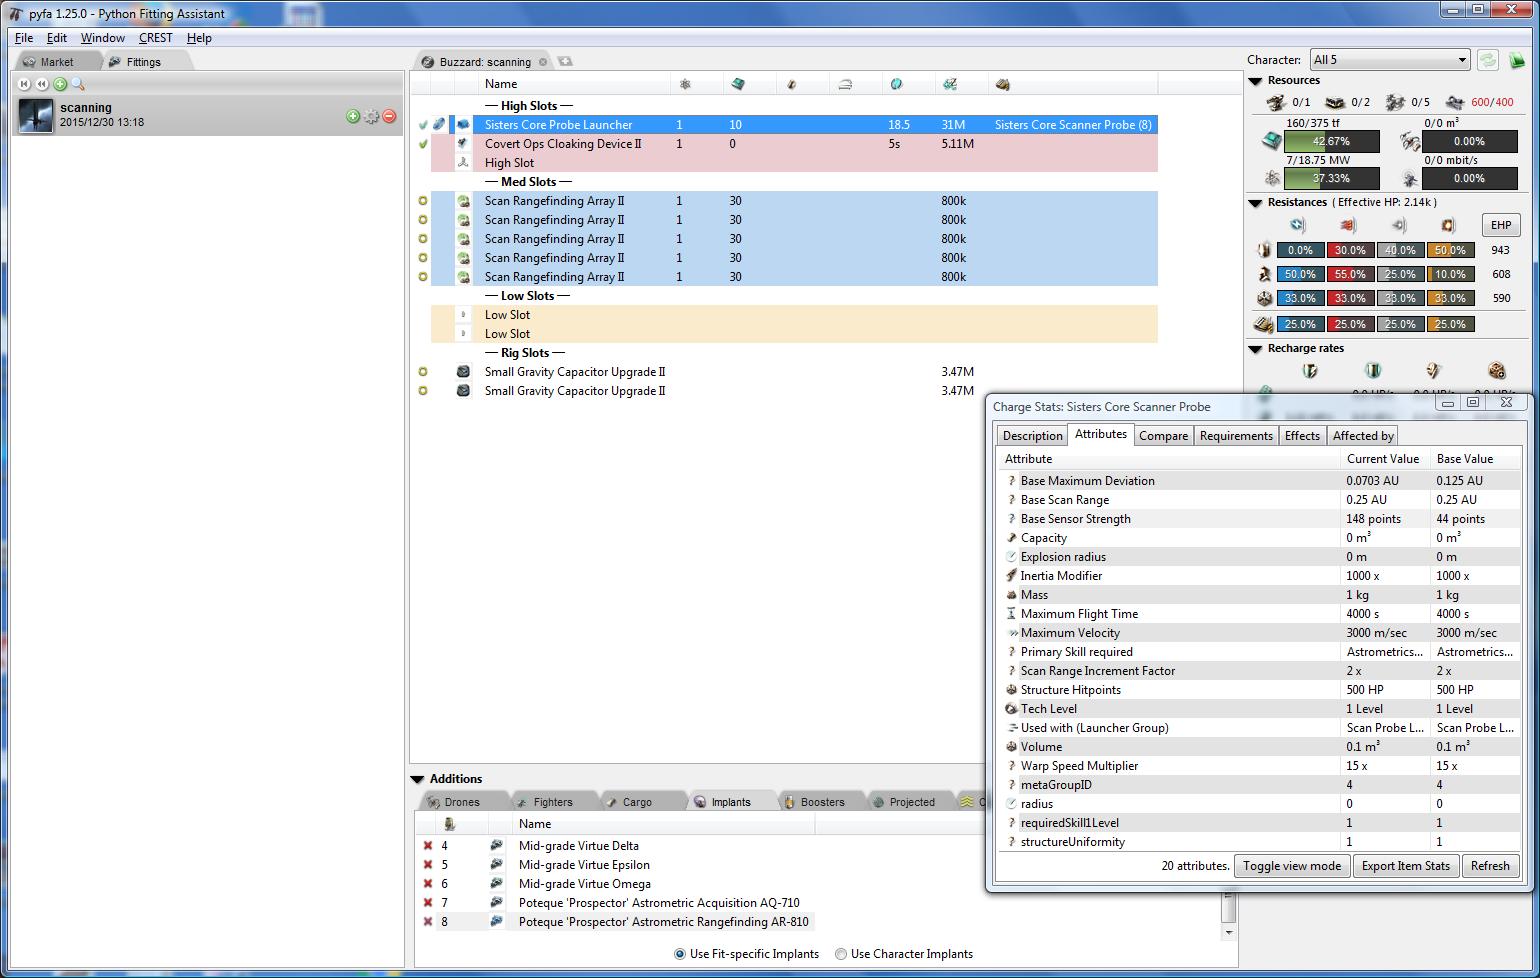Click the EM resistance column icon
The height and width of the screenshot is (978, 1540).
[1298, 225]
